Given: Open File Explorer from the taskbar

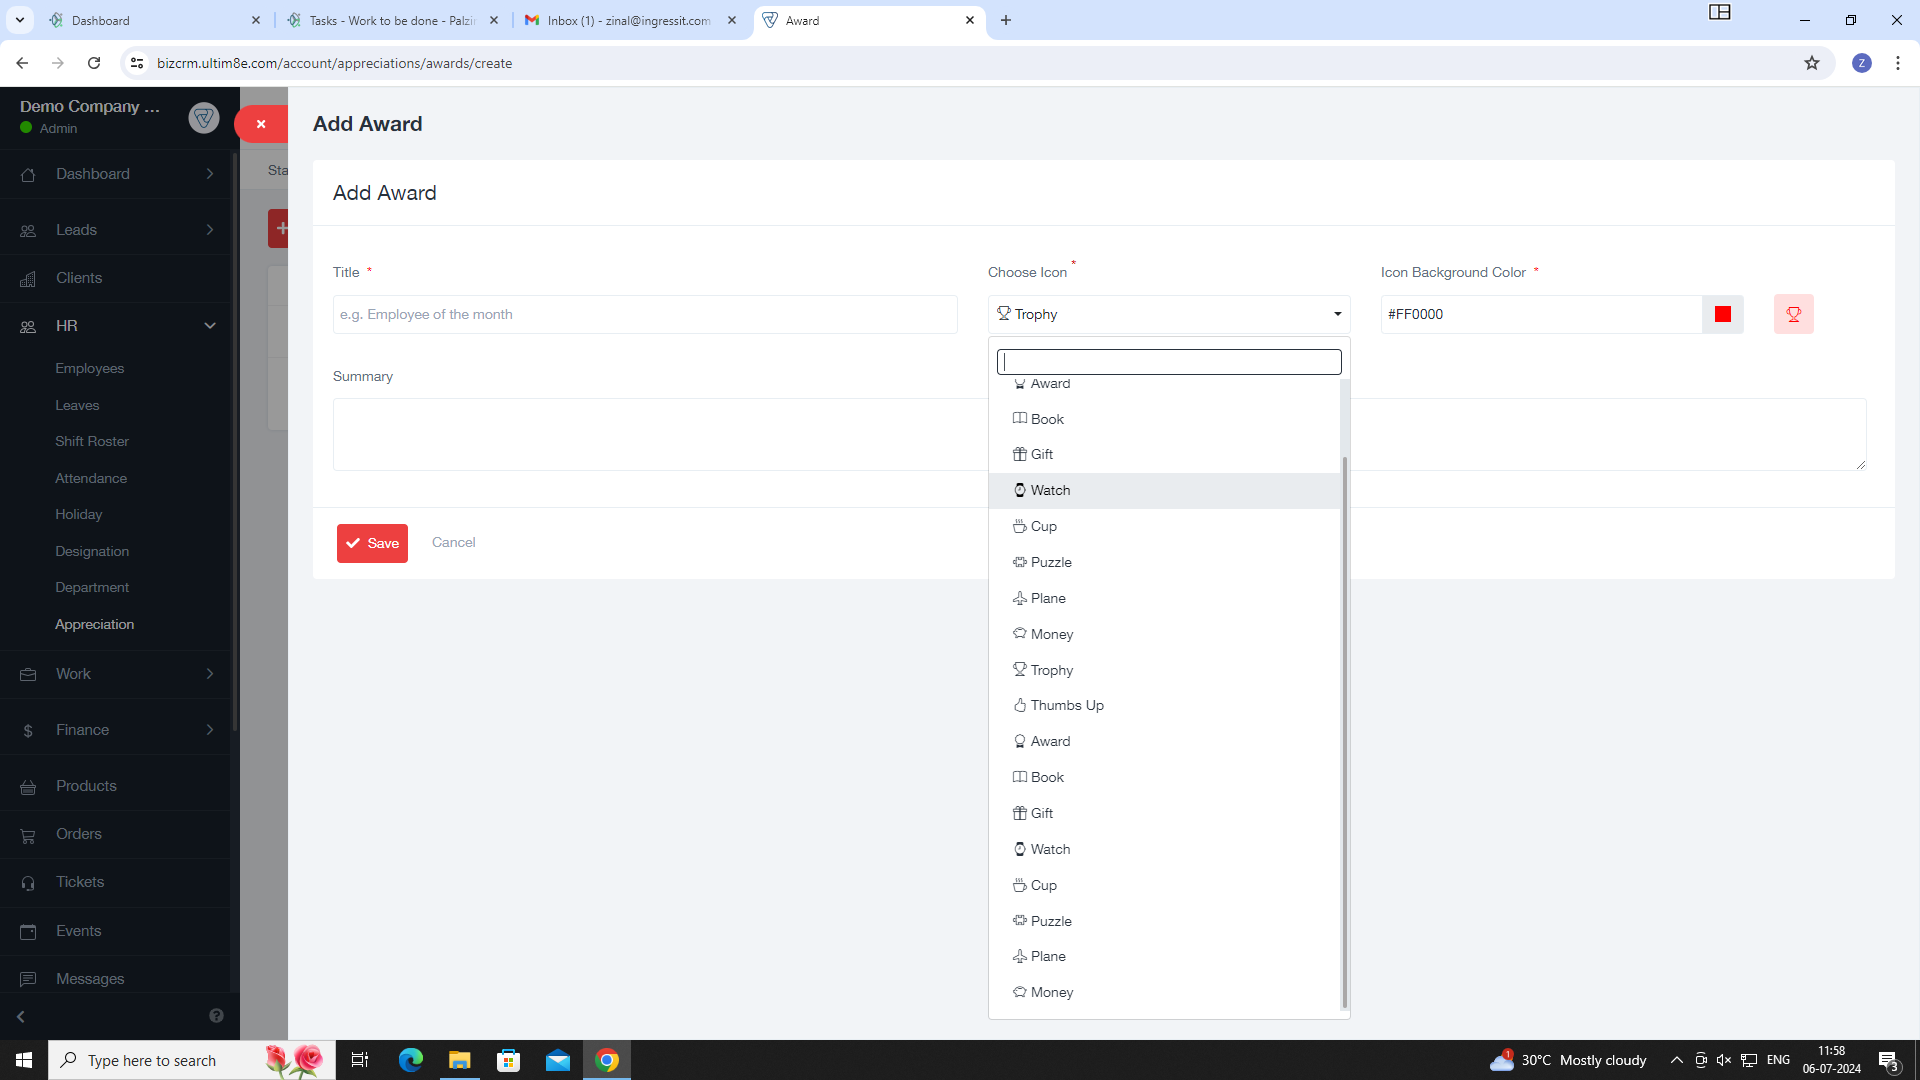Looking at the screenshot, I should tap(460, 1060).
